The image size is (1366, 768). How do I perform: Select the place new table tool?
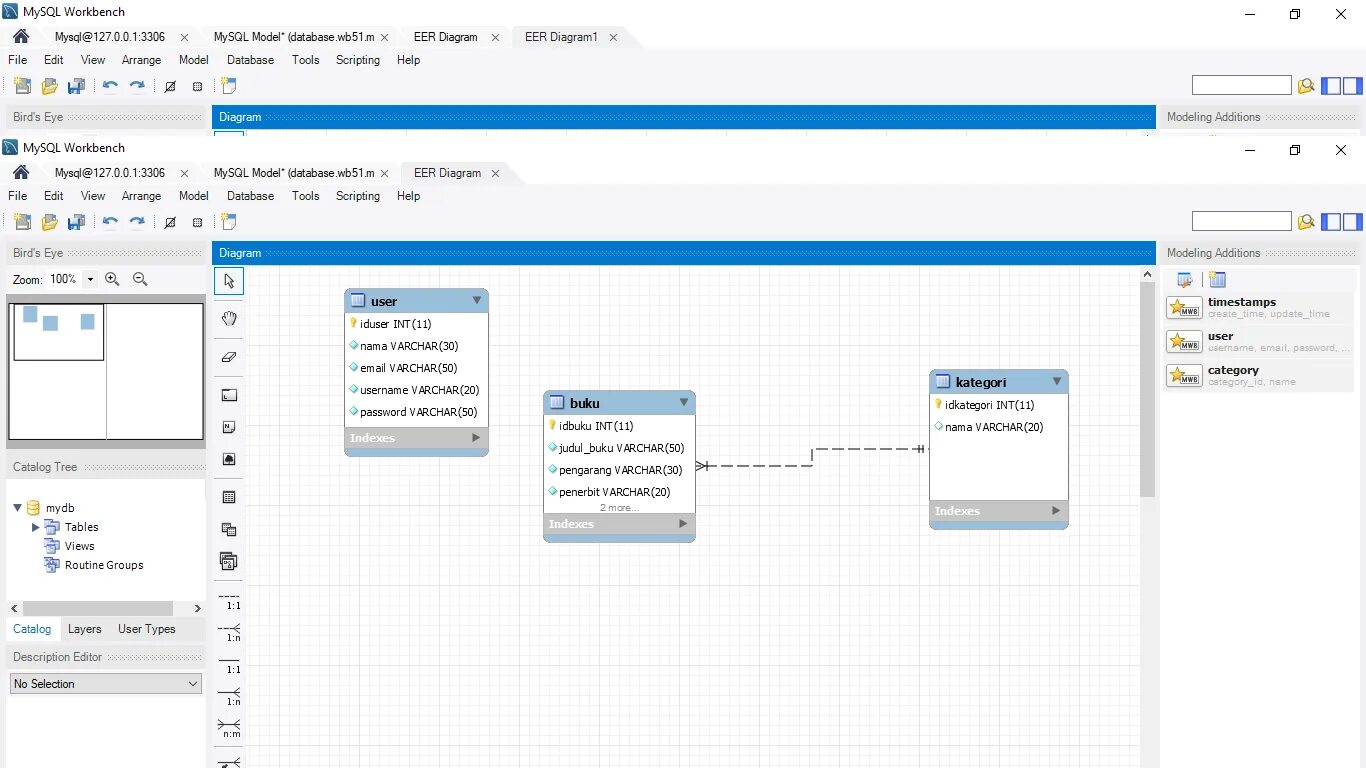pyautogui.click(x=229, y=497)
